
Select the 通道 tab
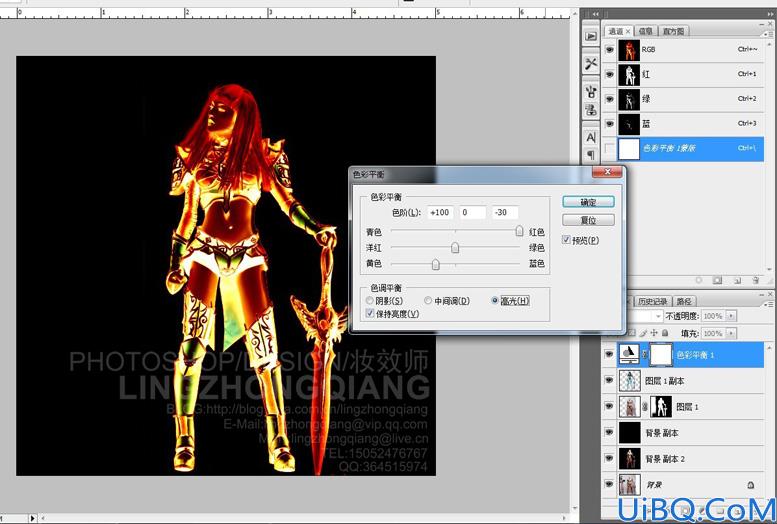point(615,31)
